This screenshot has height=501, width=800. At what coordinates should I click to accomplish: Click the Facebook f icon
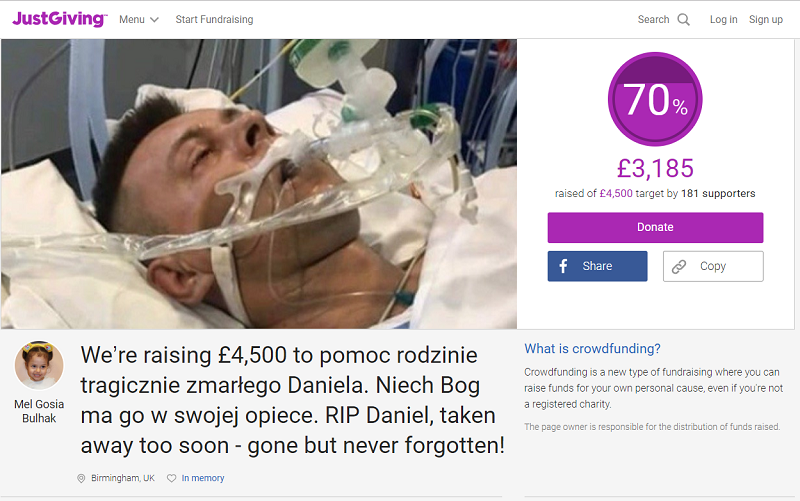[x=563, y=266]
